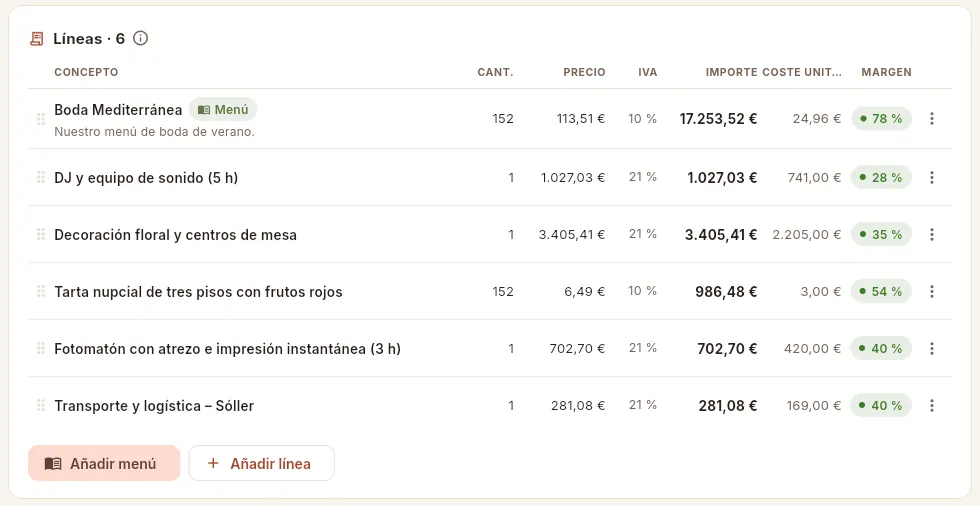
Task: Click the 78 % margin badge
Action: pos(881,119)
